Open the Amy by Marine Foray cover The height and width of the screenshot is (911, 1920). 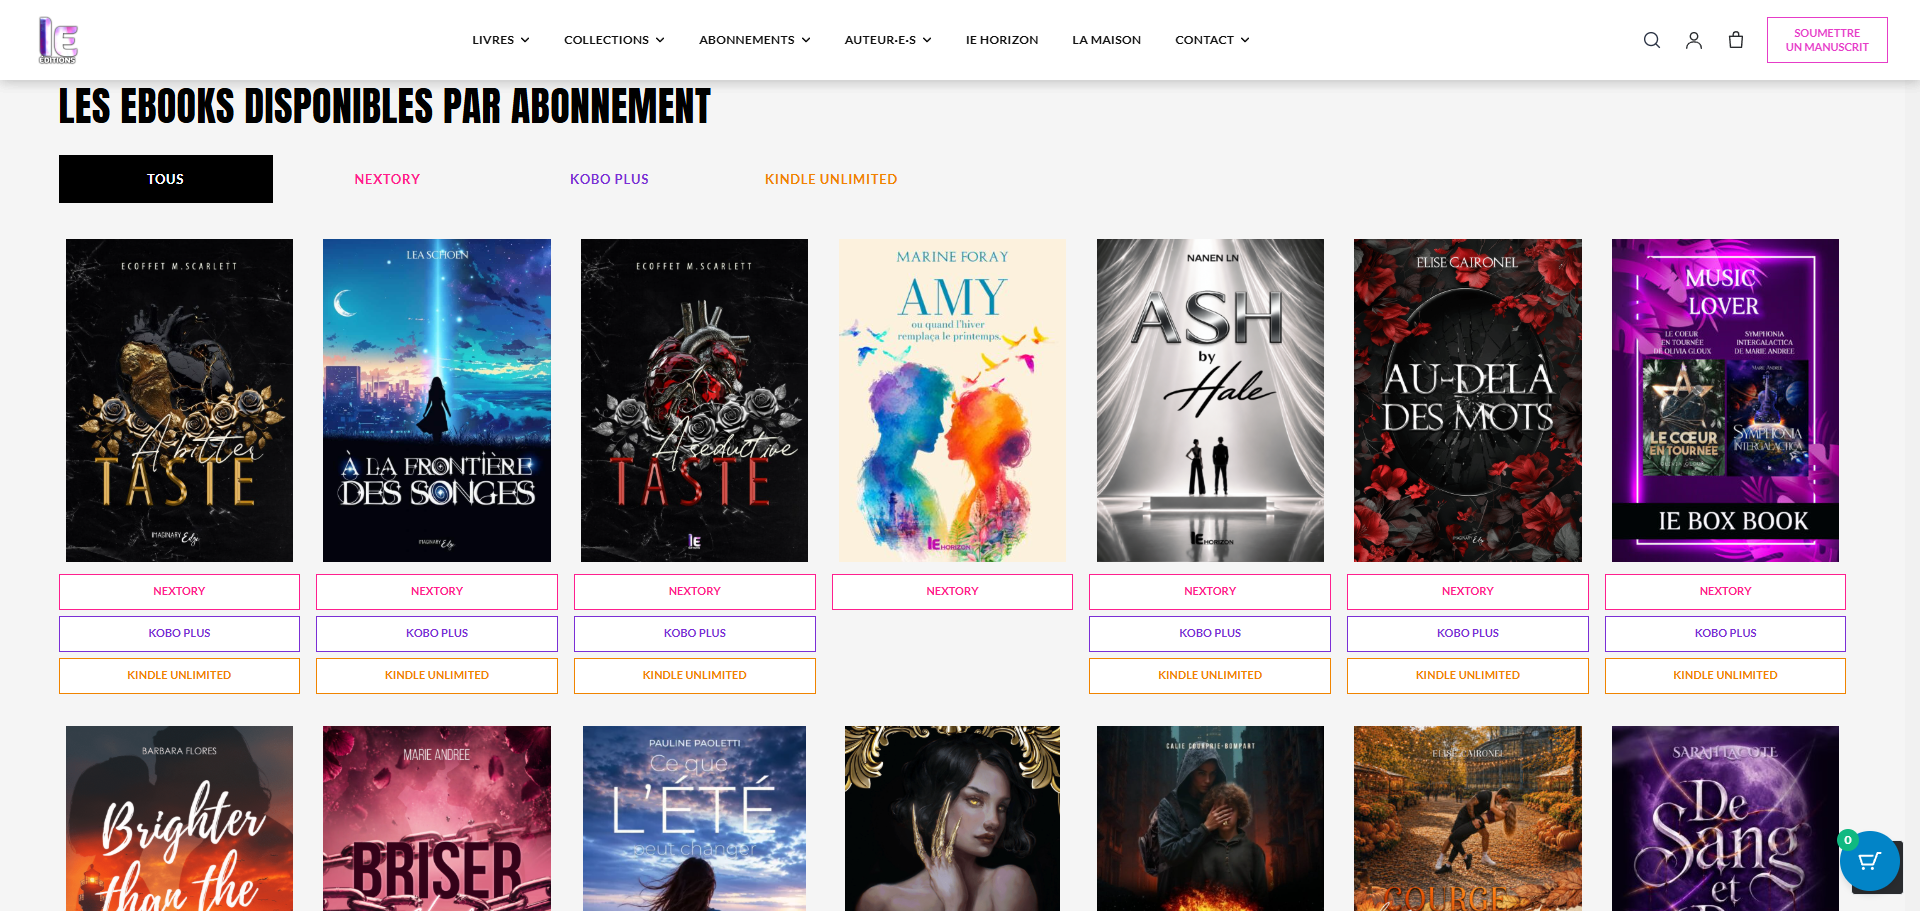pyautogui.click(x=952, y=400)
